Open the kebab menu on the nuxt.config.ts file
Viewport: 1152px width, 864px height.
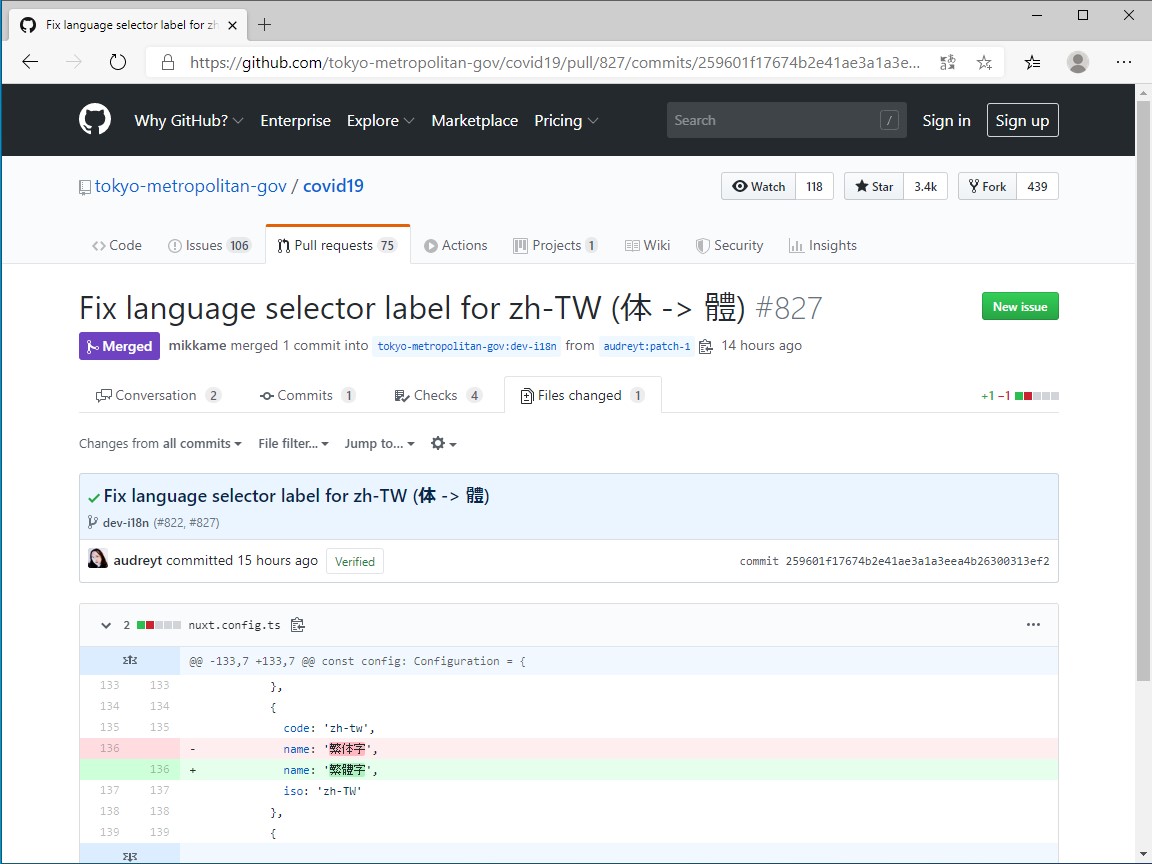coord(1033,624)
